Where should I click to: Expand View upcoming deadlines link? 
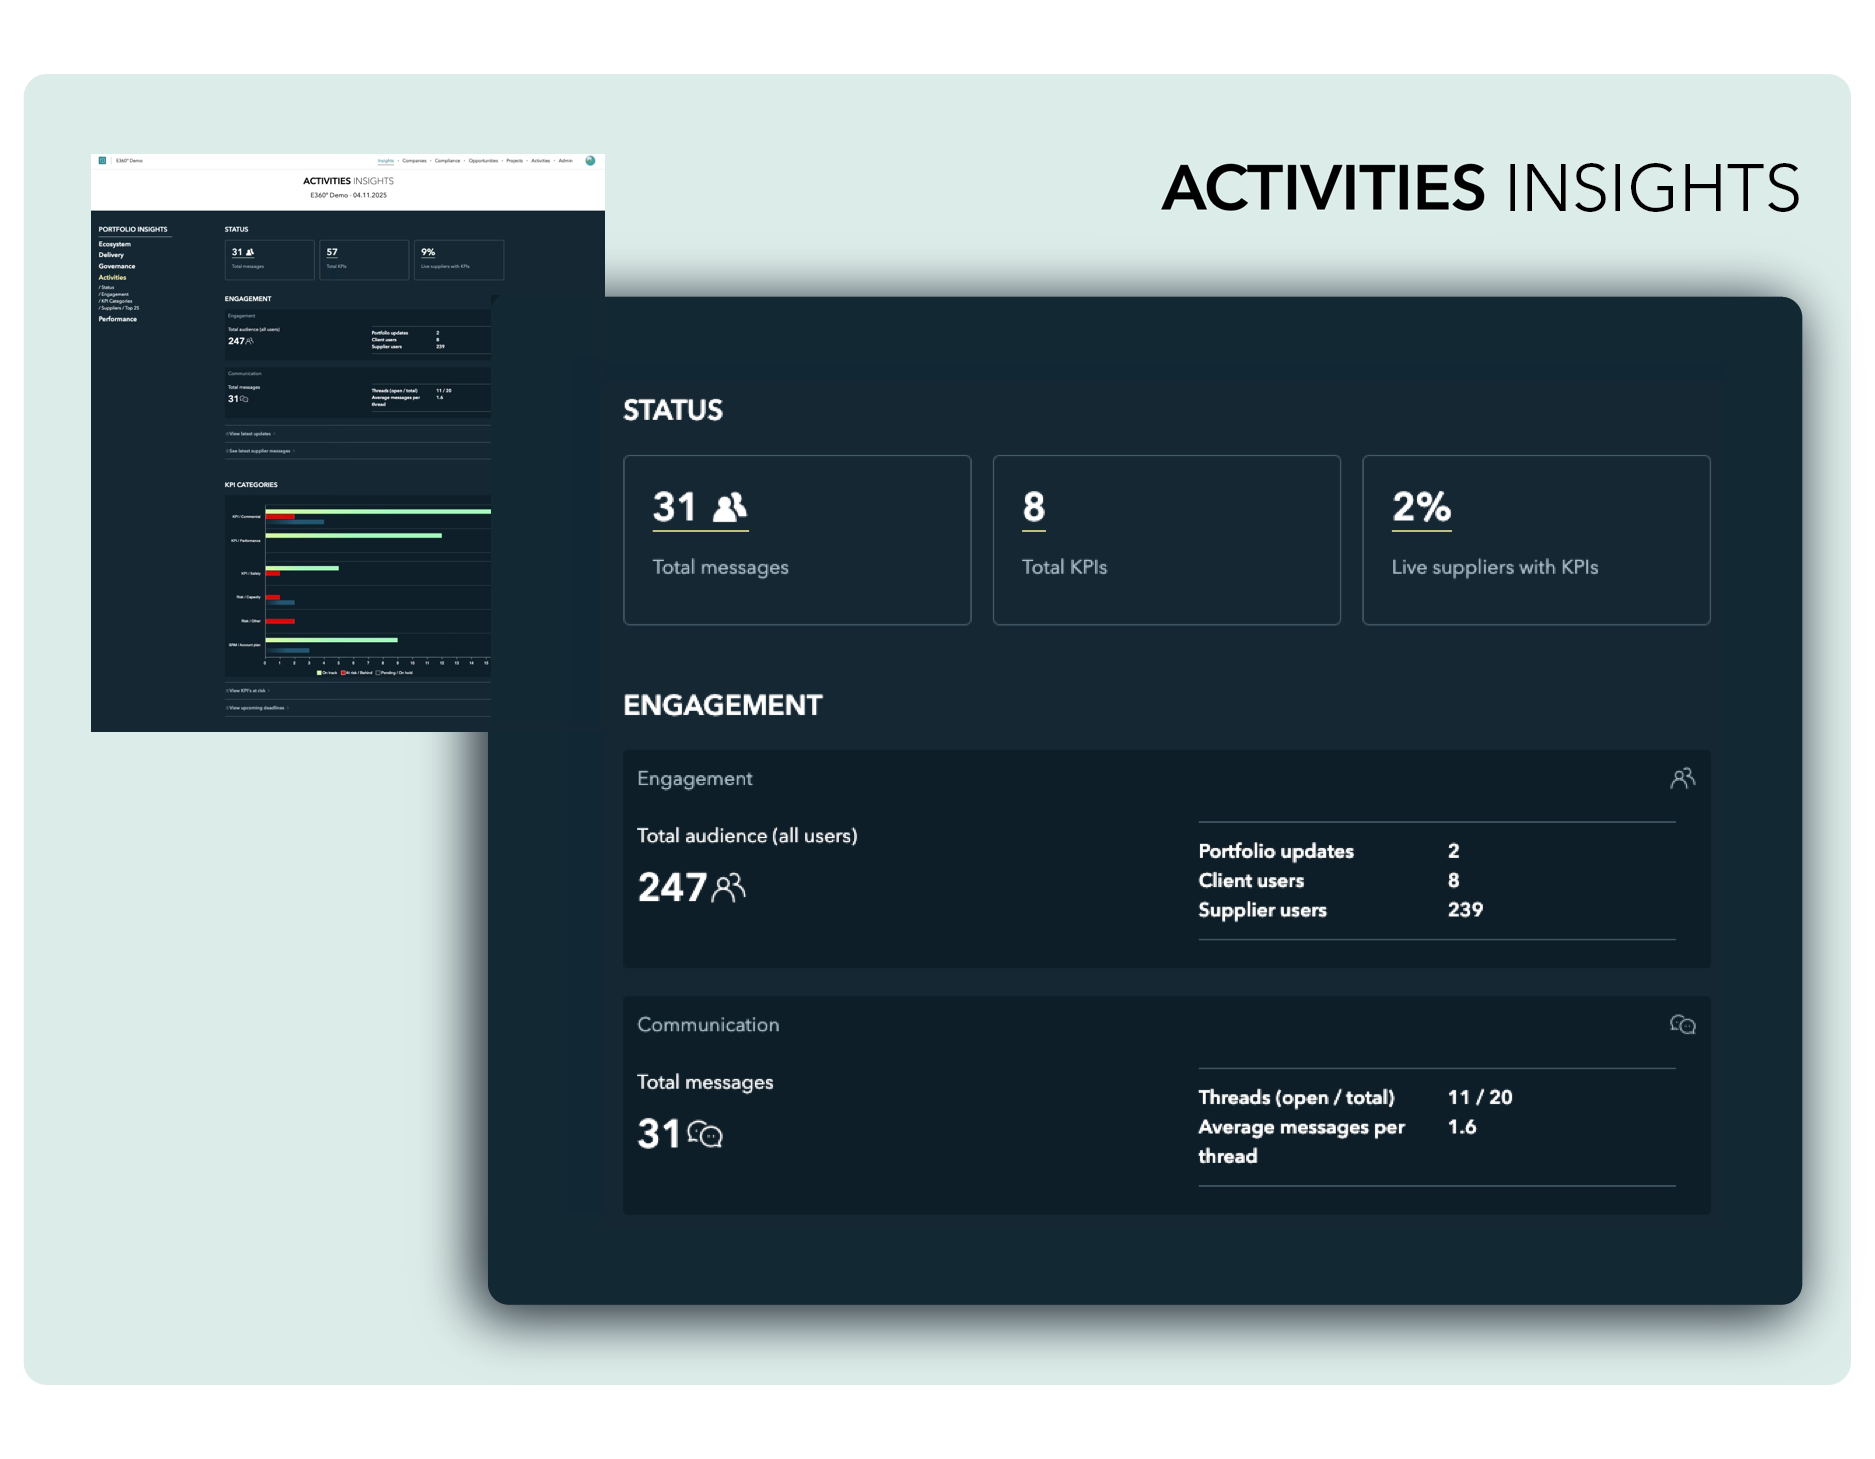pyautogui.click(x=256, y=708)
